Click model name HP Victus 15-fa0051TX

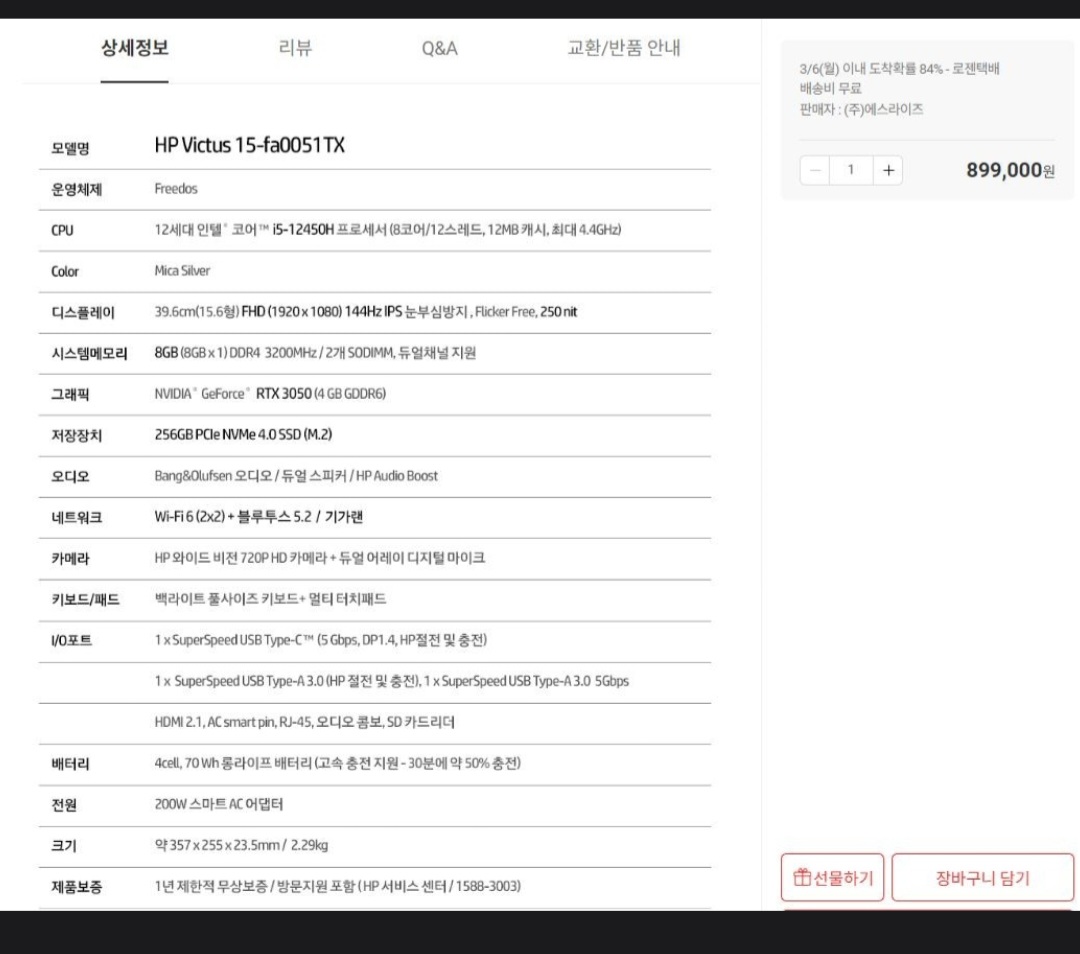point(249,145)
